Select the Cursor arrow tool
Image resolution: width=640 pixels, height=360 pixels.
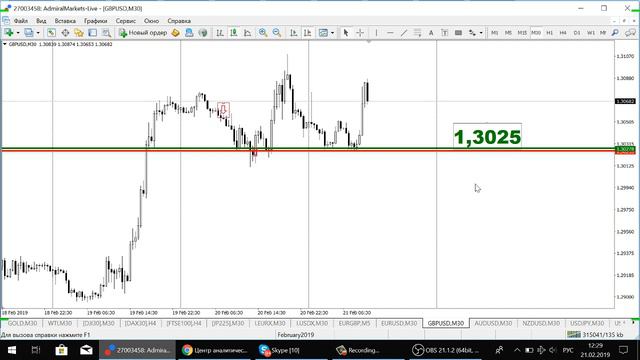[x=346, y=33]
